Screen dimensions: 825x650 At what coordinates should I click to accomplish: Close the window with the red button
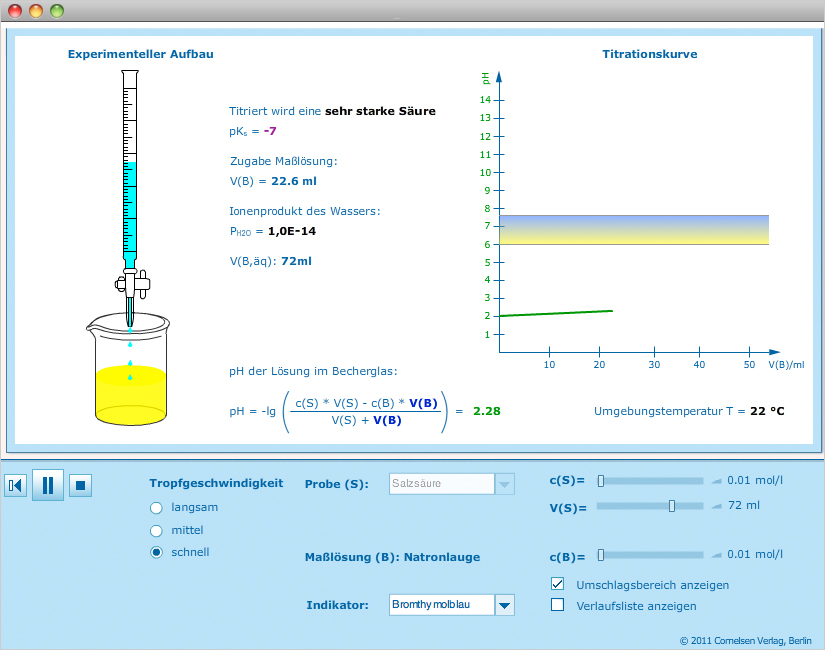click(x=15, y=11)
